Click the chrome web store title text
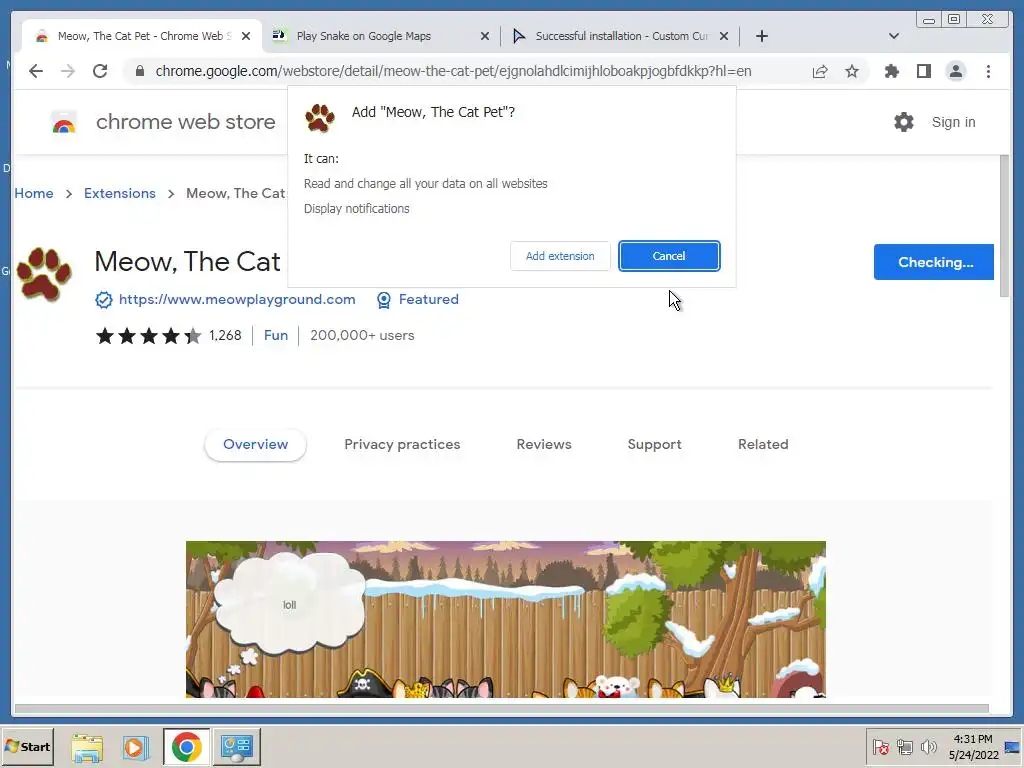Screen dimensions: 1024x768 tap(185, 122)
